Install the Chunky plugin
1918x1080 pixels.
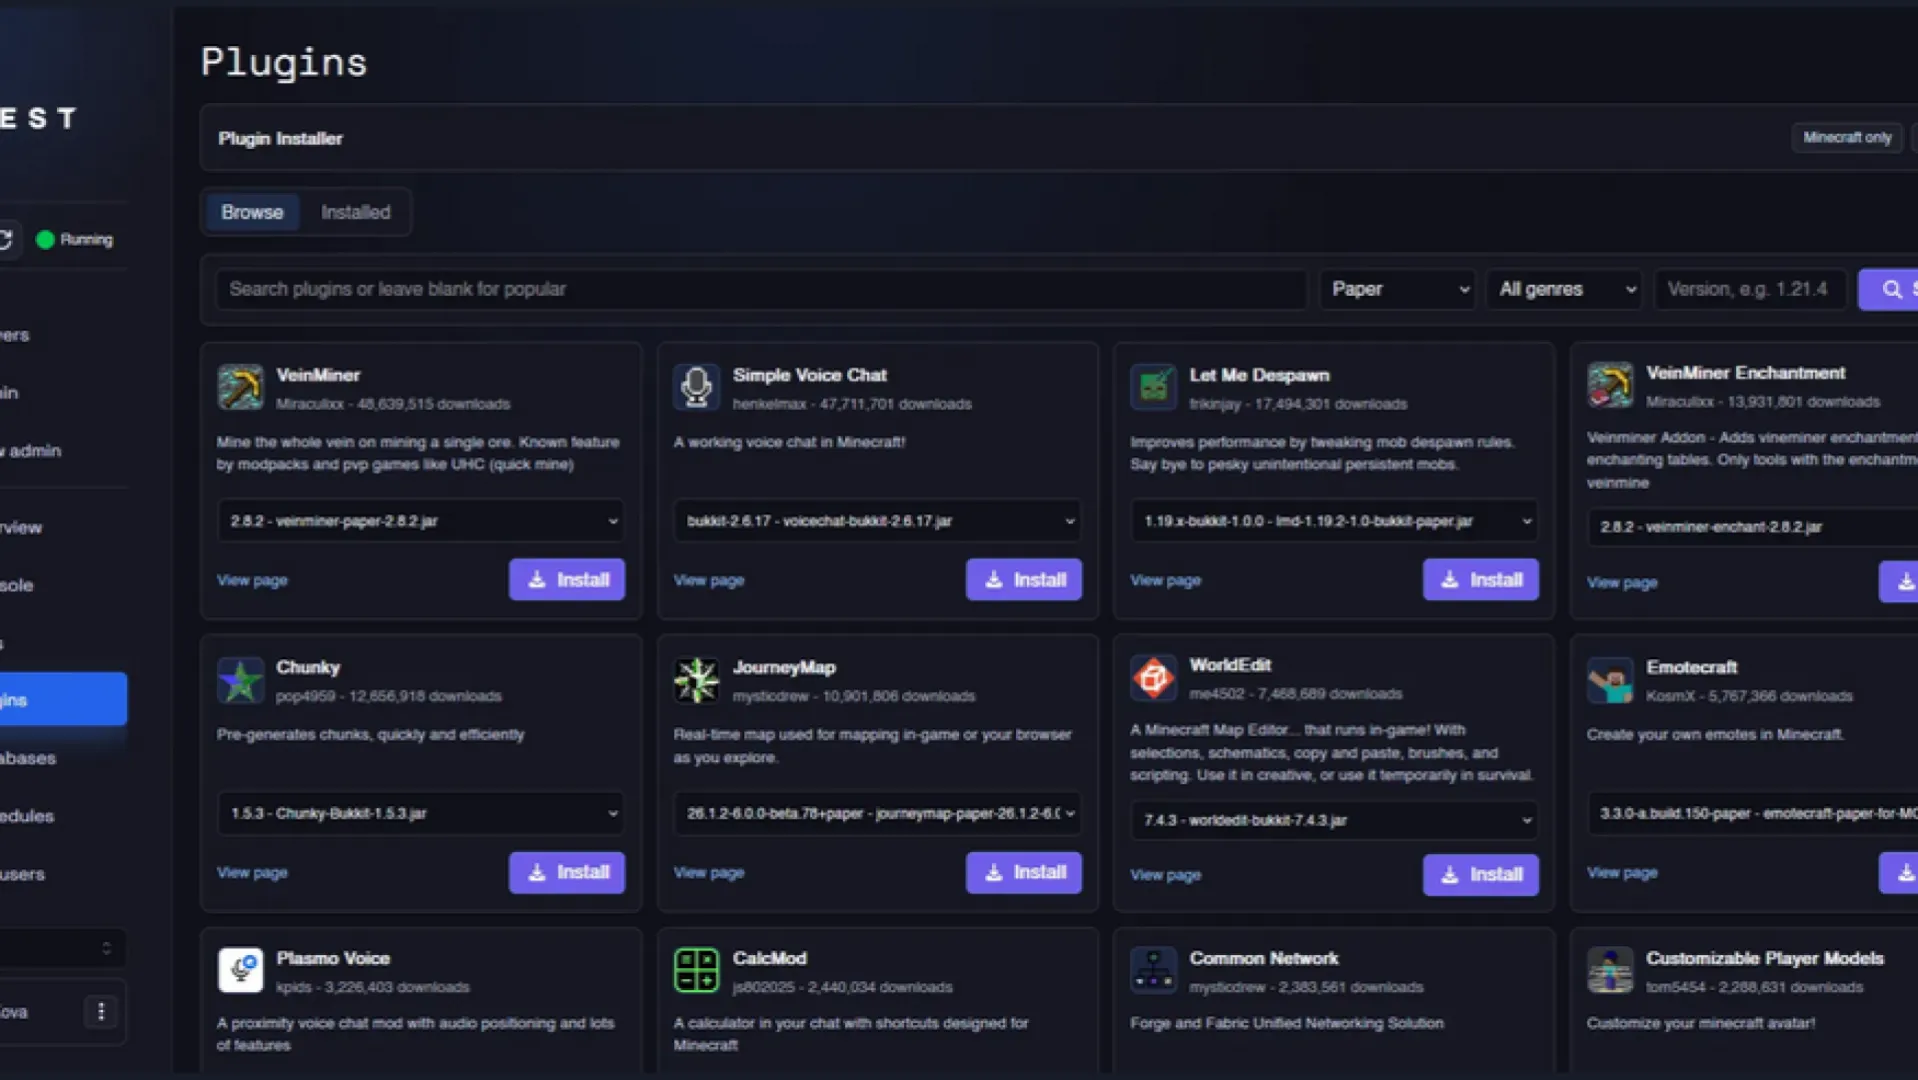[x=567, y=872]
